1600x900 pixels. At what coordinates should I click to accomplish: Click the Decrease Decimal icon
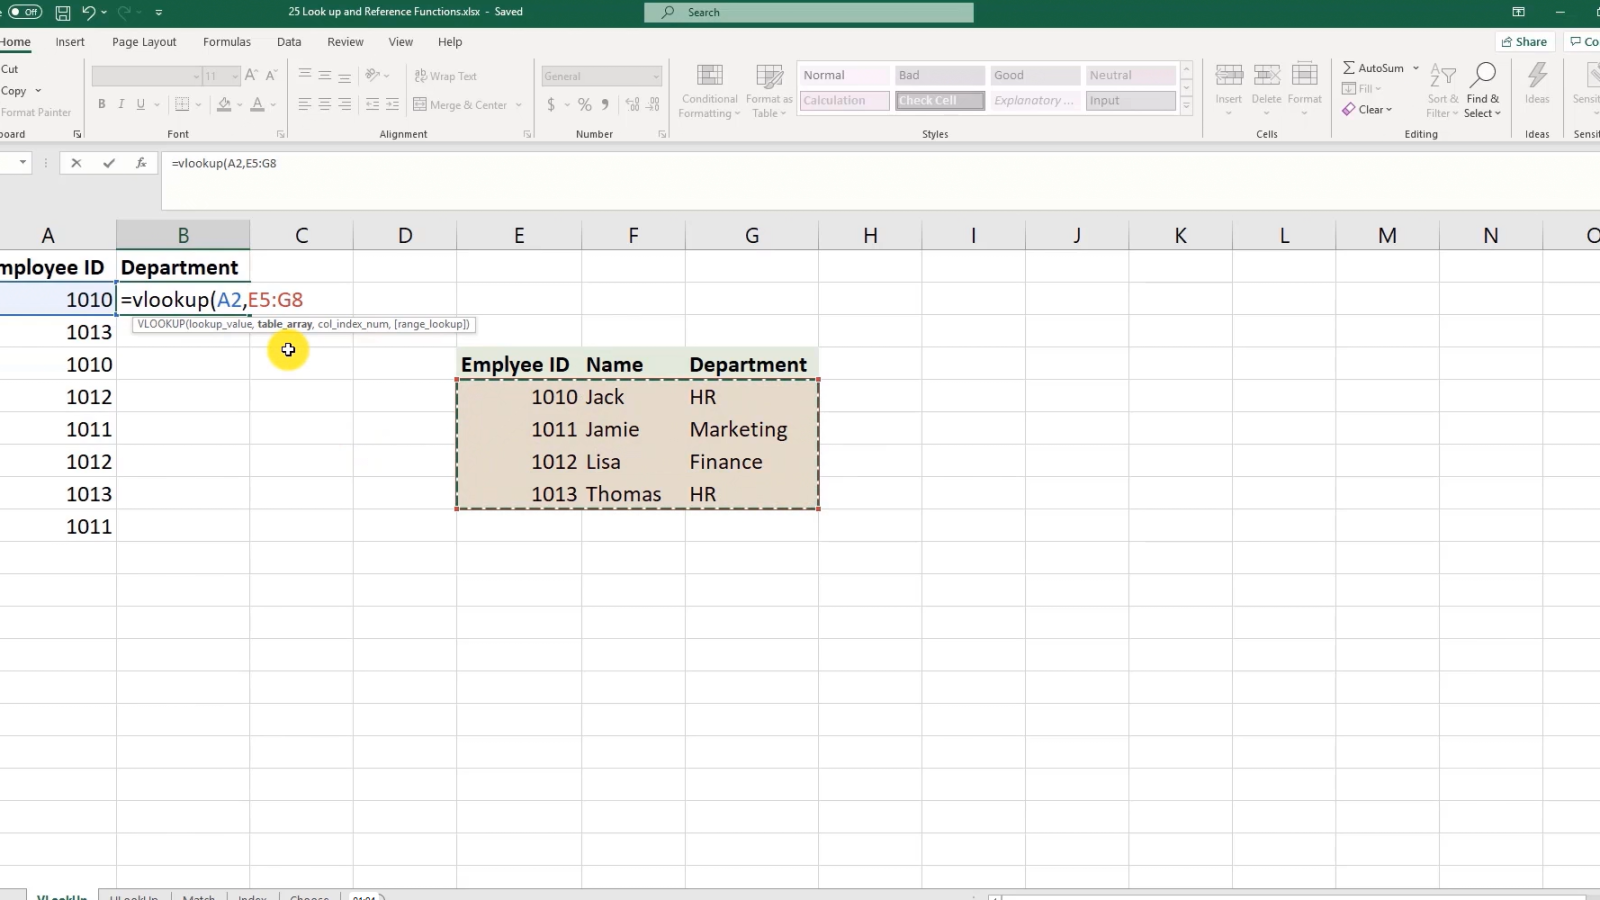pyautogui.click(x=654, y=104)
